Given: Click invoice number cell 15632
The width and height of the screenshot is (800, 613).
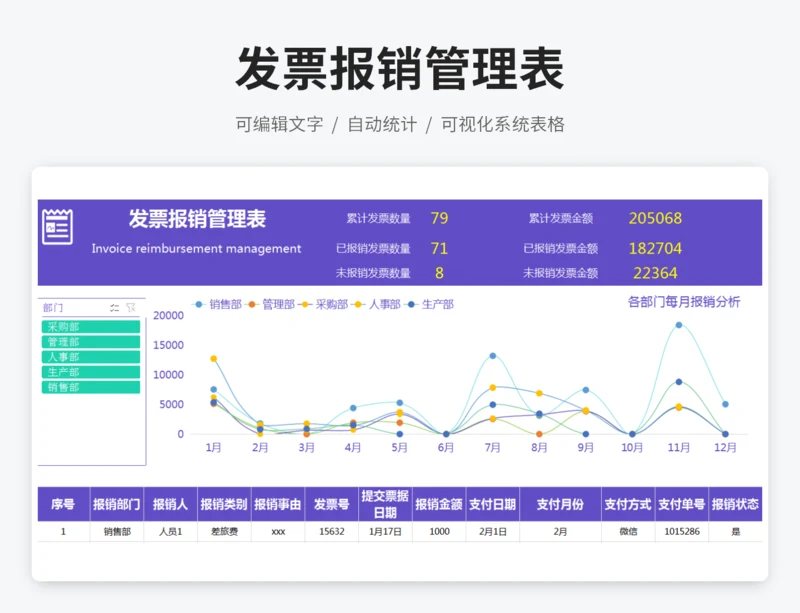Looking at the screenshot, I should 332,531.
